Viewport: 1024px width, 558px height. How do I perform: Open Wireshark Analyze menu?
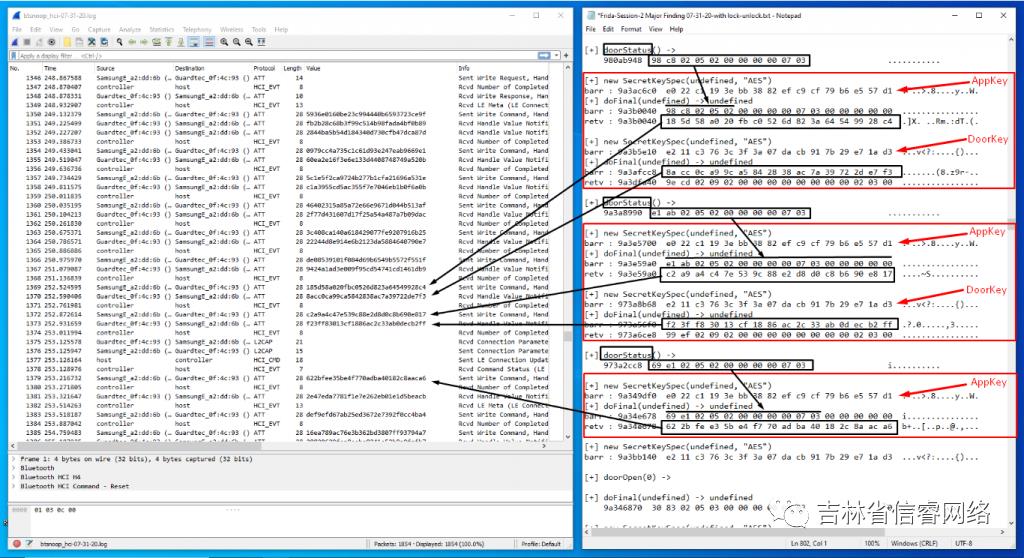pos(130,29)
